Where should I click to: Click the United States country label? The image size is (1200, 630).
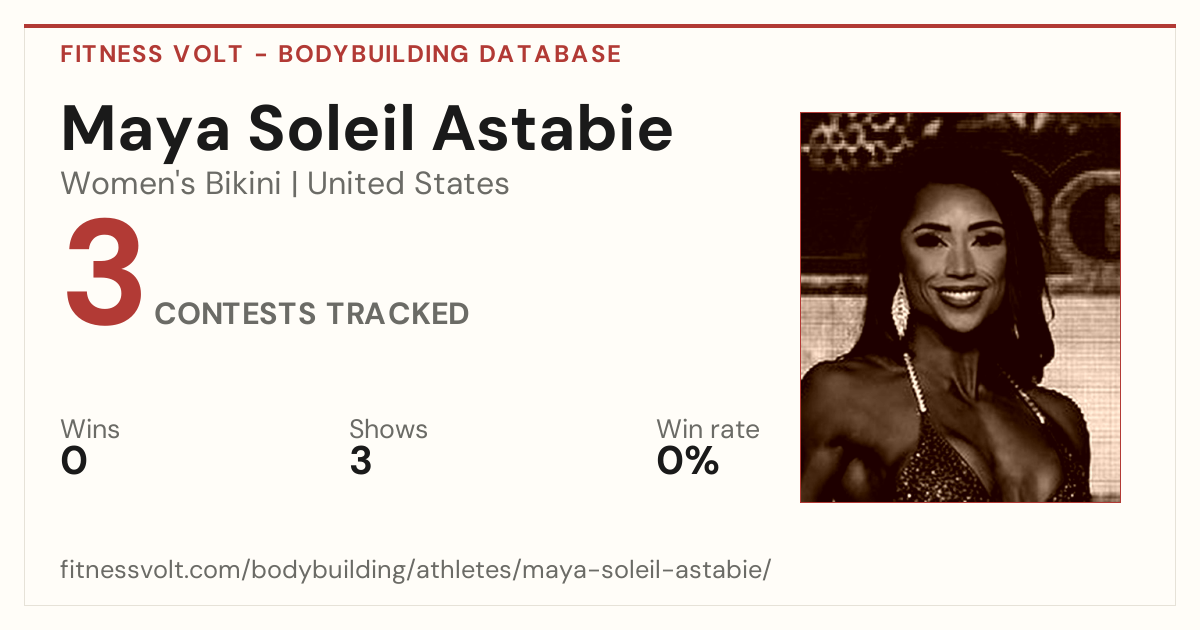[408, 184]
